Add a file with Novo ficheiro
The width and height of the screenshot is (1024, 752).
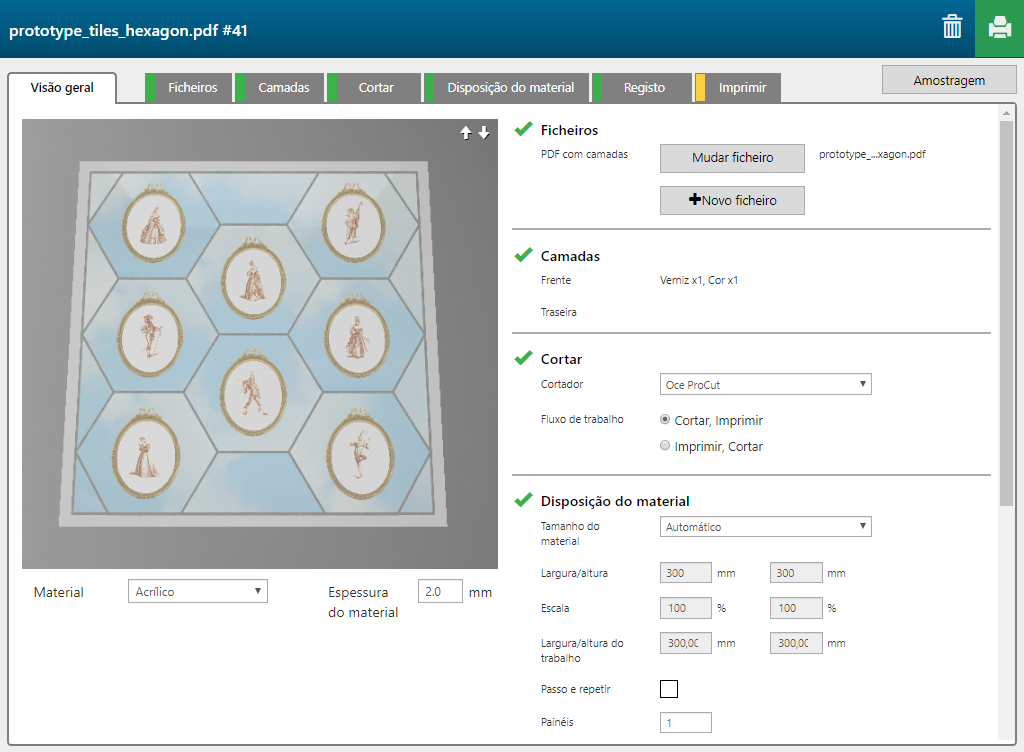(732, 200)
